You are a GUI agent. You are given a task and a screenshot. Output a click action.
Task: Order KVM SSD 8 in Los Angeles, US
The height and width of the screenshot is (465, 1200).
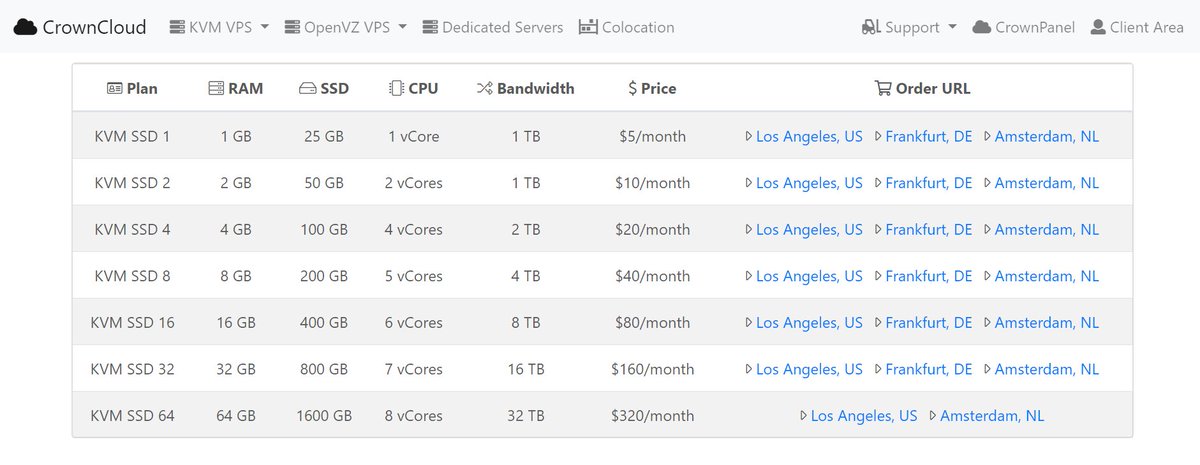click(809, 276)
